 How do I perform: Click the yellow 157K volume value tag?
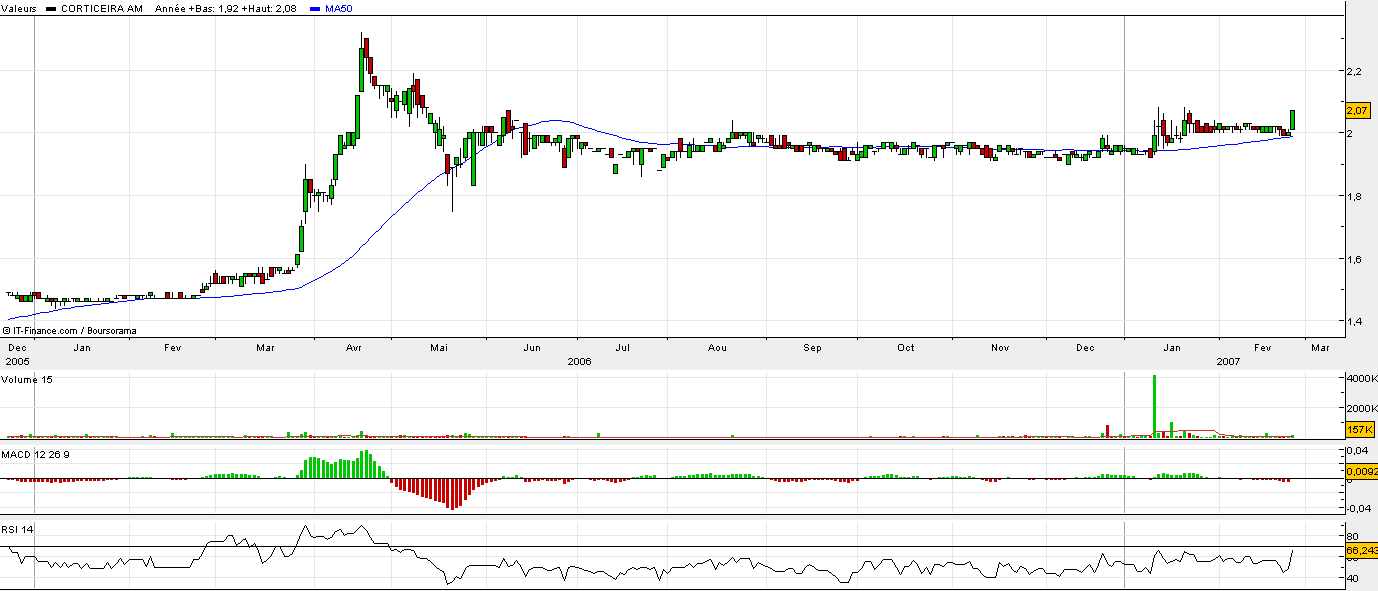click(1359, 429)
